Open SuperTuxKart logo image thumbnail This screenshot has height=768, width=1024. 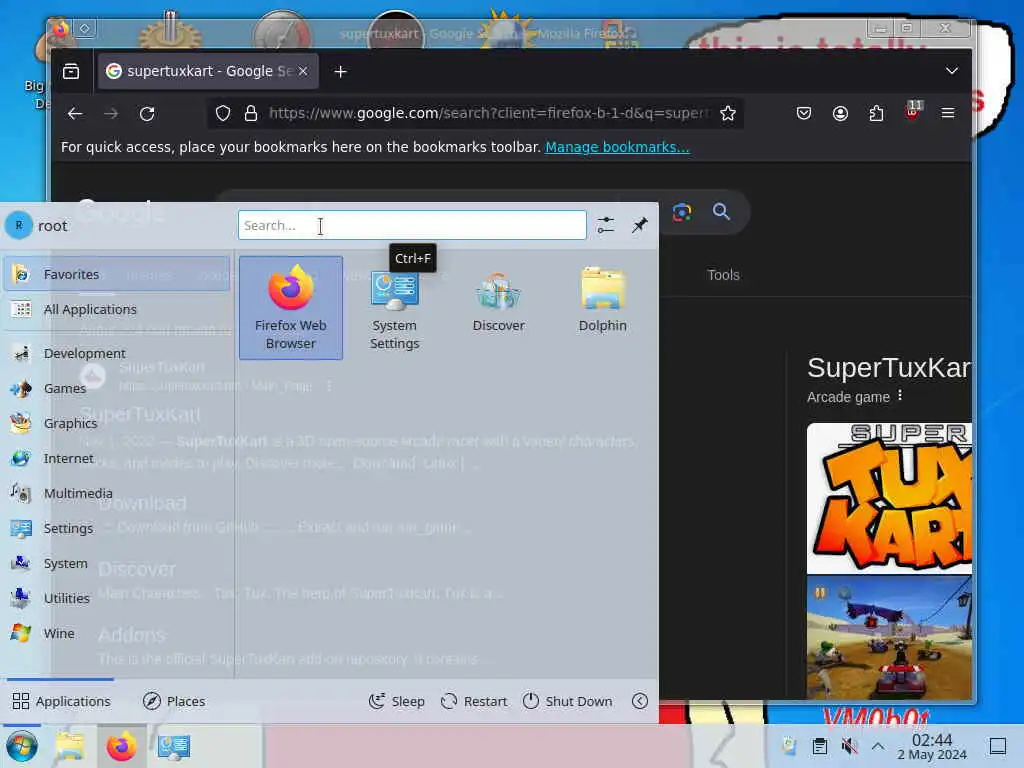pyautogui.click(x=889, y=498)
